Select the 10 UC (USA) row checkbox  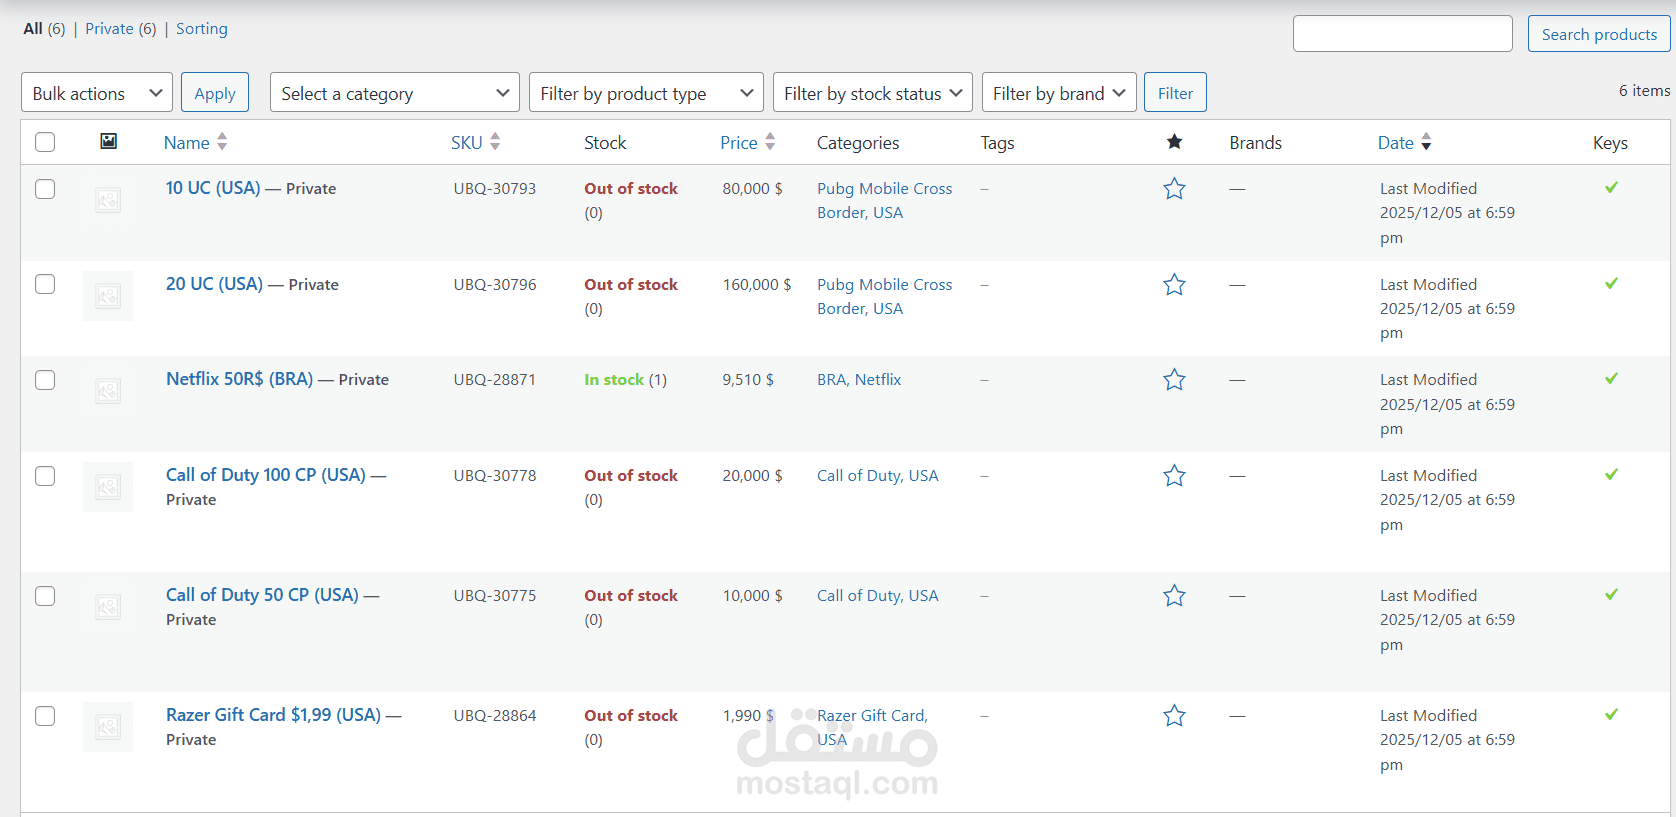(x=45, y=189)
